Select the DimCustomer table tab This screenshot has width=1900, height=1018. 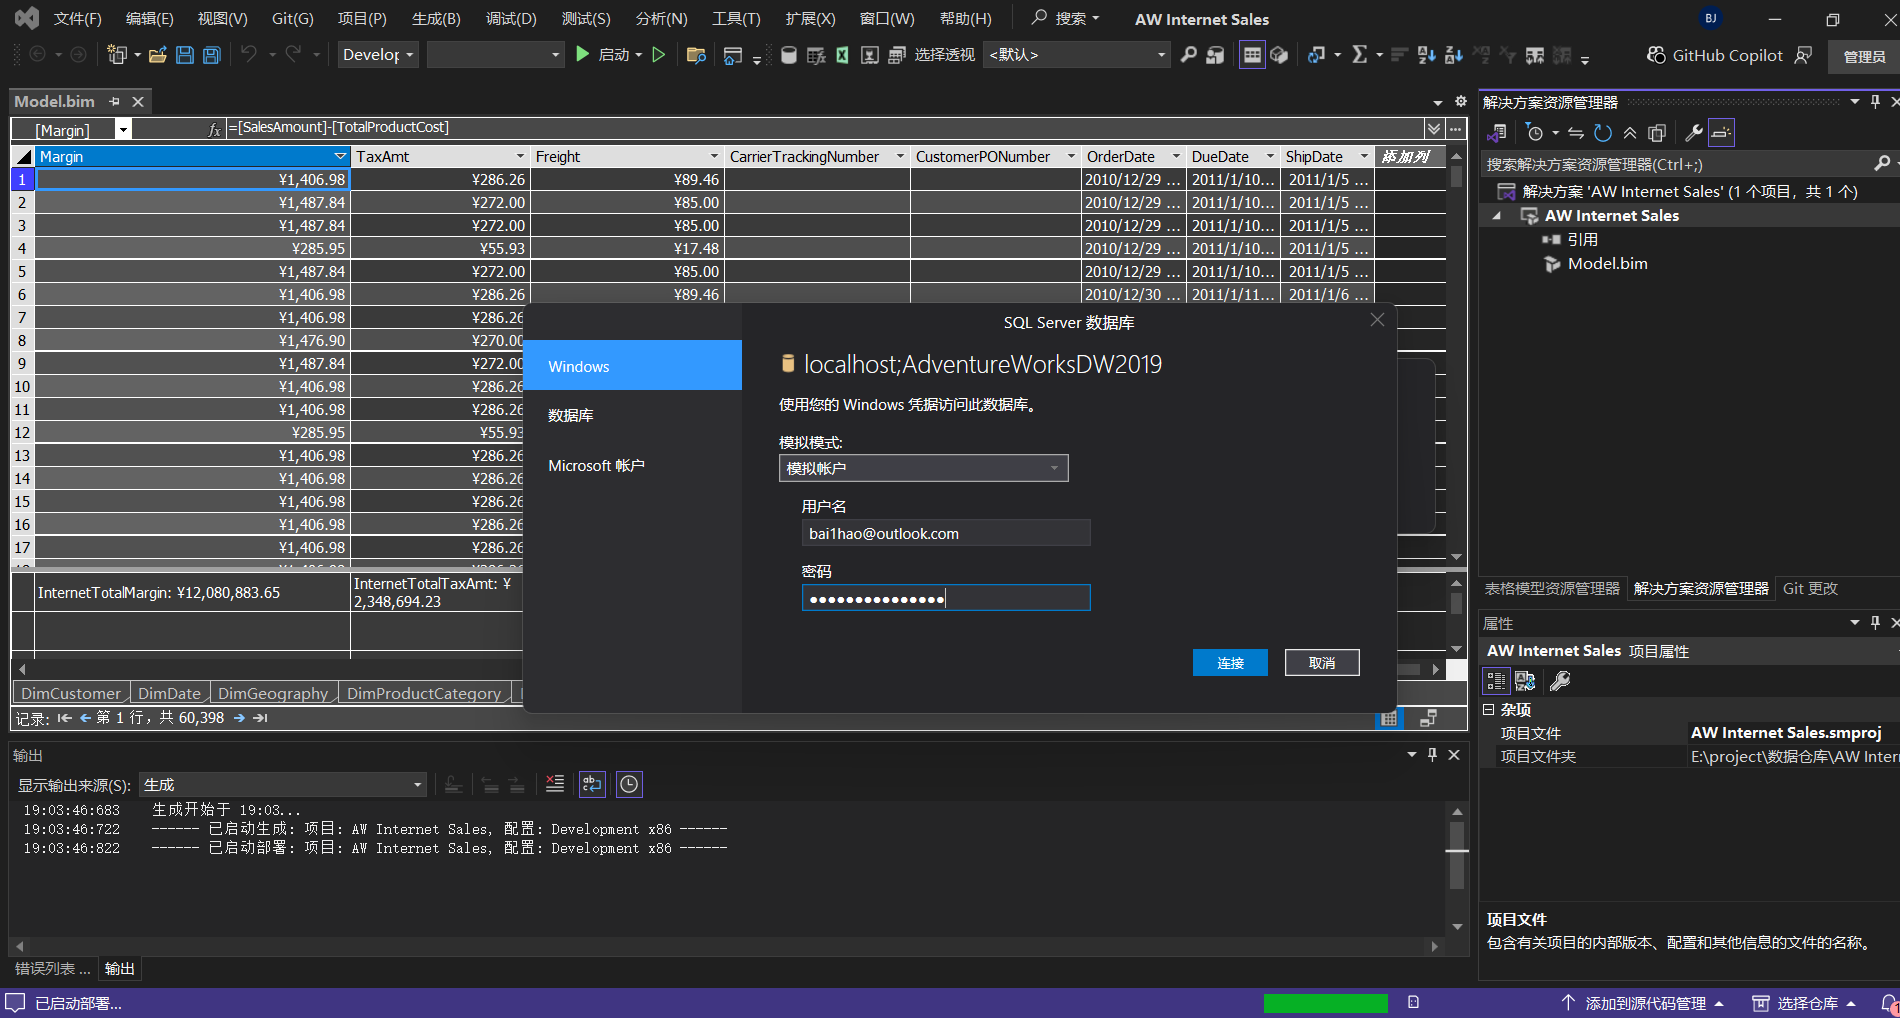click(71, 693)
